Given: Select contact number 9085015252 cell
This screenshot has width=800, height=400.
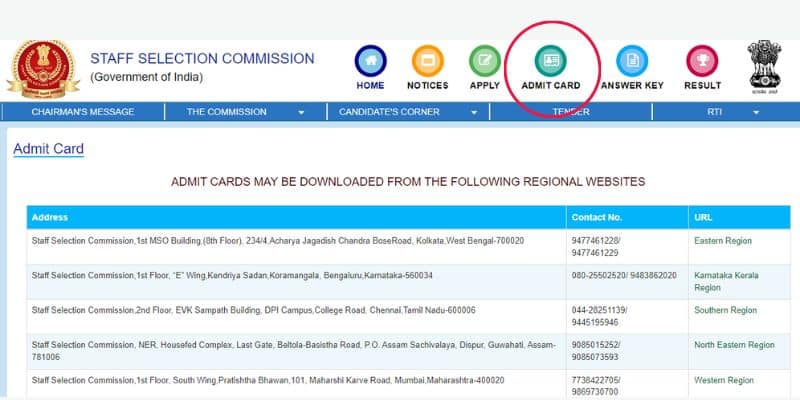Looking at the screenshot, I should coord(627,352).
